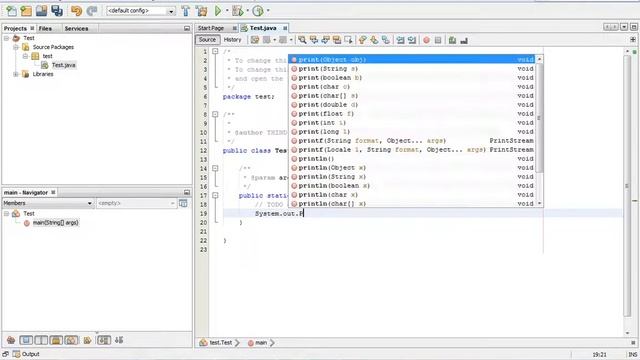Click Shift Line Left icon

400,40
